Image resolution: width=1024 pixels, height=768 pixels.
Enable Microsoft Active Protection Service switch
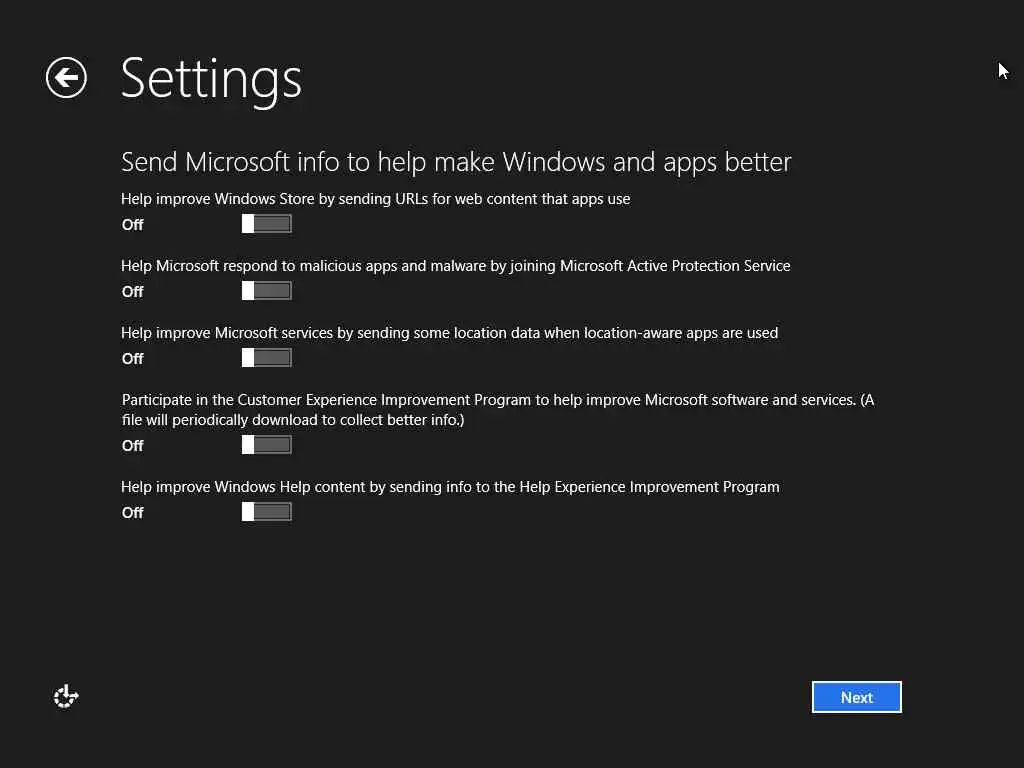click(266, 291)
